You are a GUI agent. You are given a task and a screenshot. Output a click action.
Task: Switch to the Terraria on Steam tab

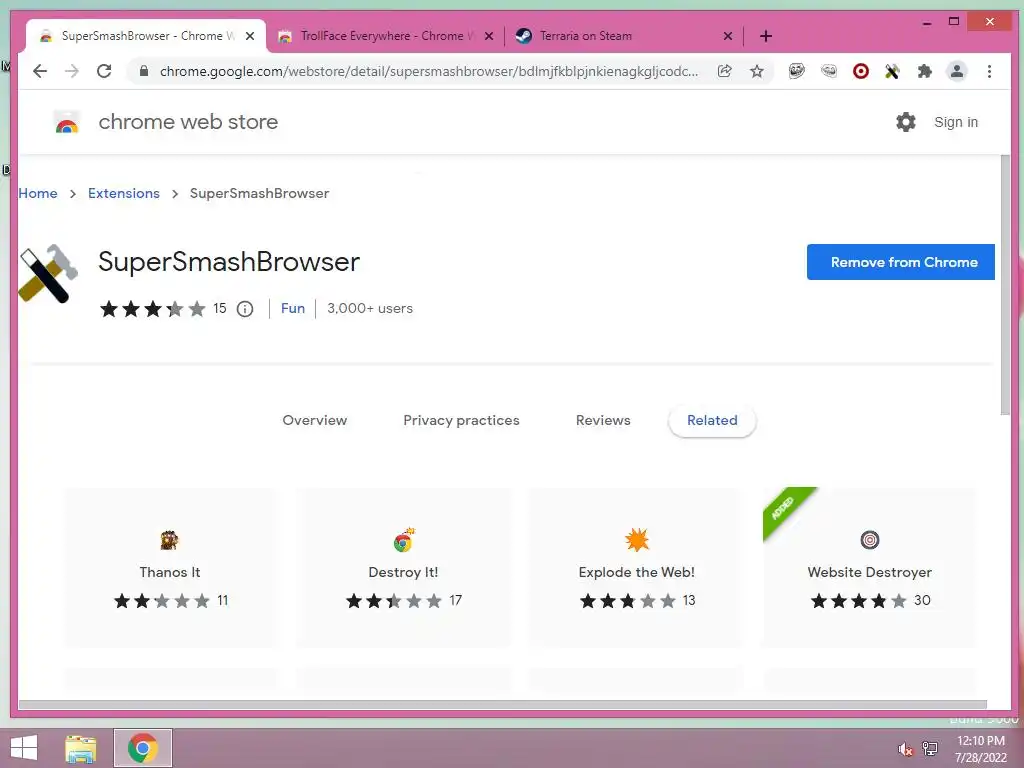pos(624,36)
